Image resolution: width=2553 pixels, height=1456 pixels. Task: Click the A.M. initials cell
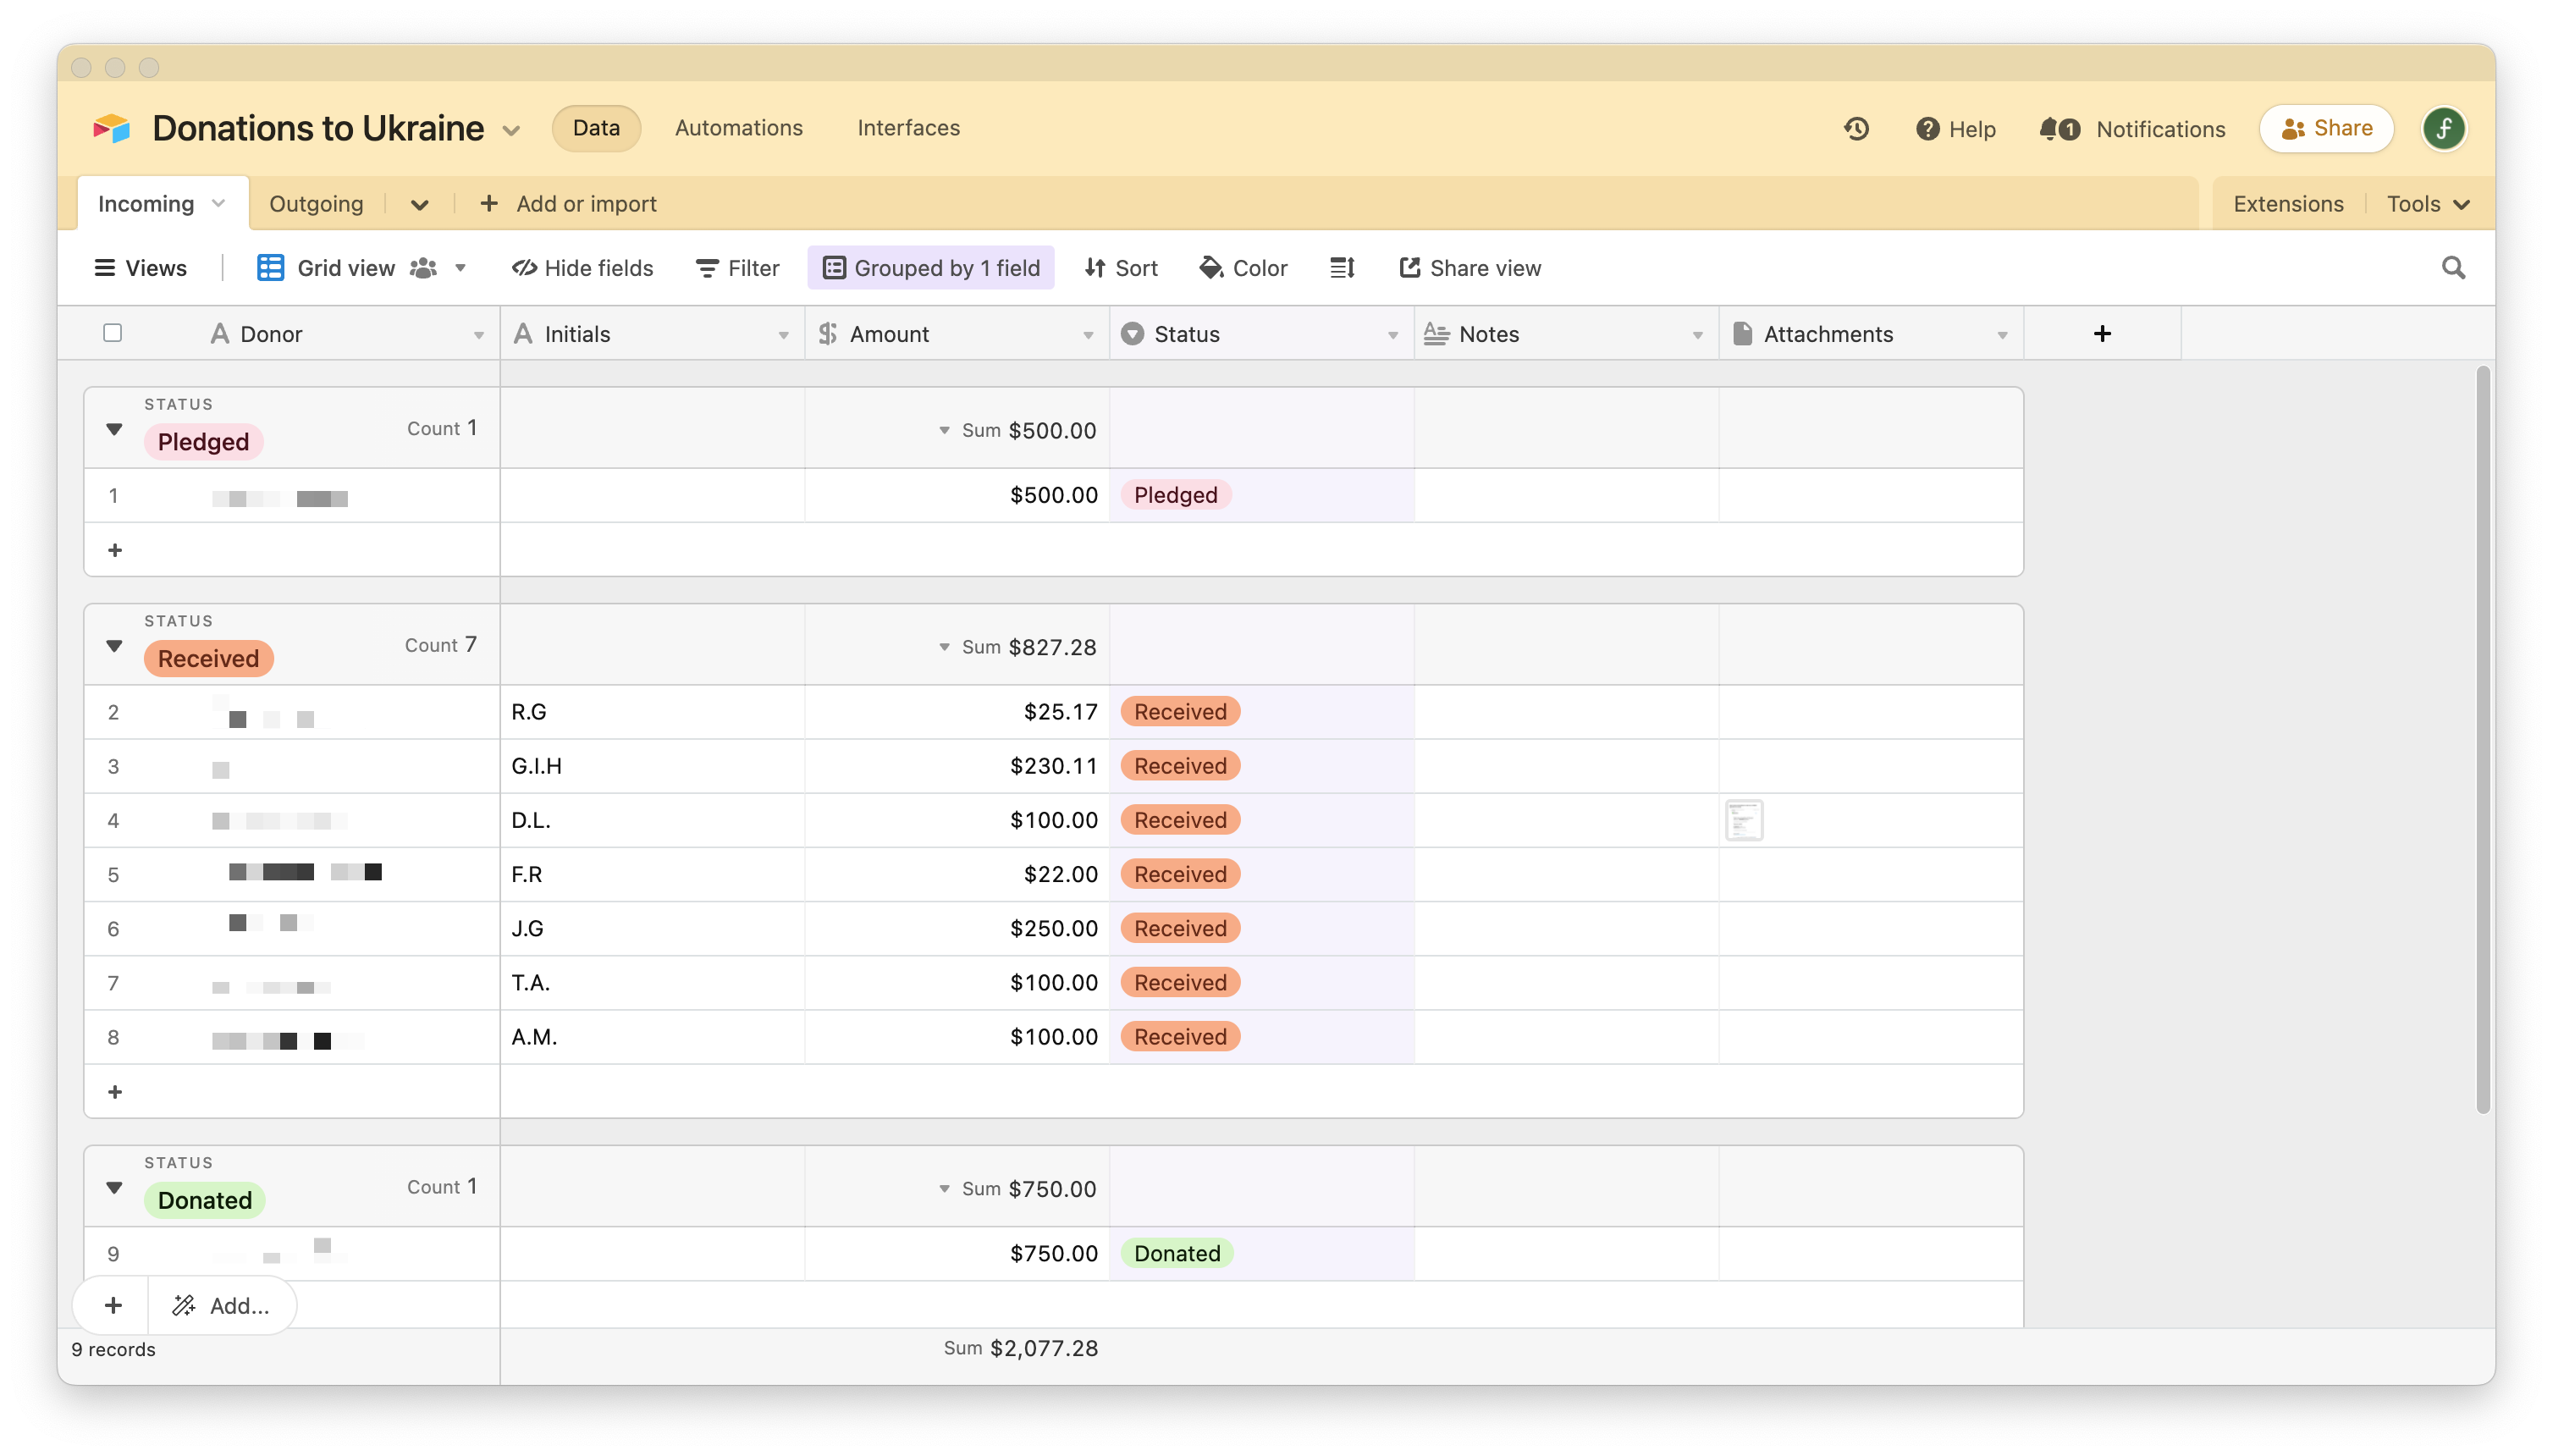(652, 1037)
